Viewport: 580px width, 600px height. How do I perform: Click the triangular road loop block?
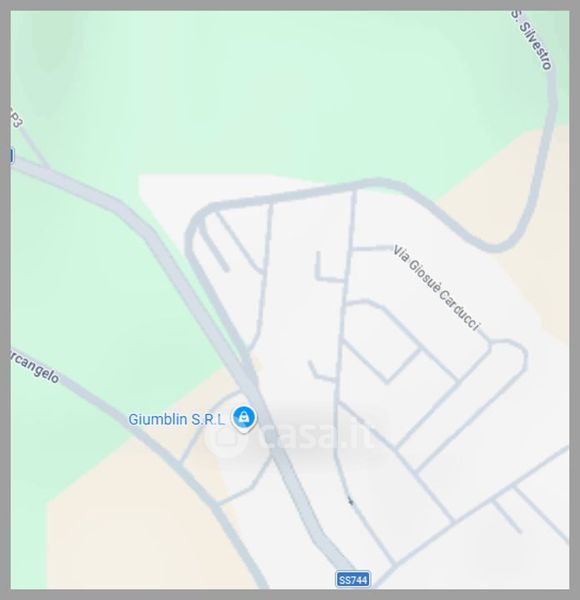tap(383, 341)
